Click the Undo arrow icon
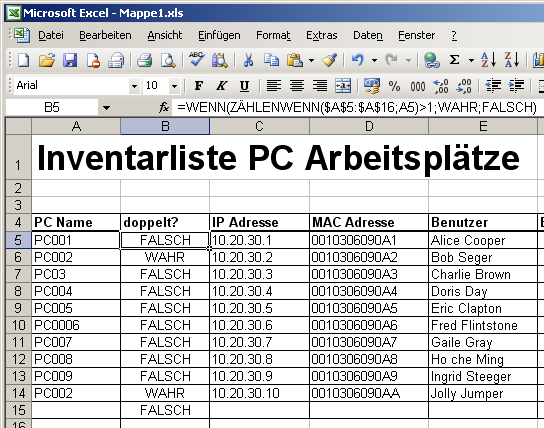The width and height of the screenshot is (544, 428). [x=357, y=60]
